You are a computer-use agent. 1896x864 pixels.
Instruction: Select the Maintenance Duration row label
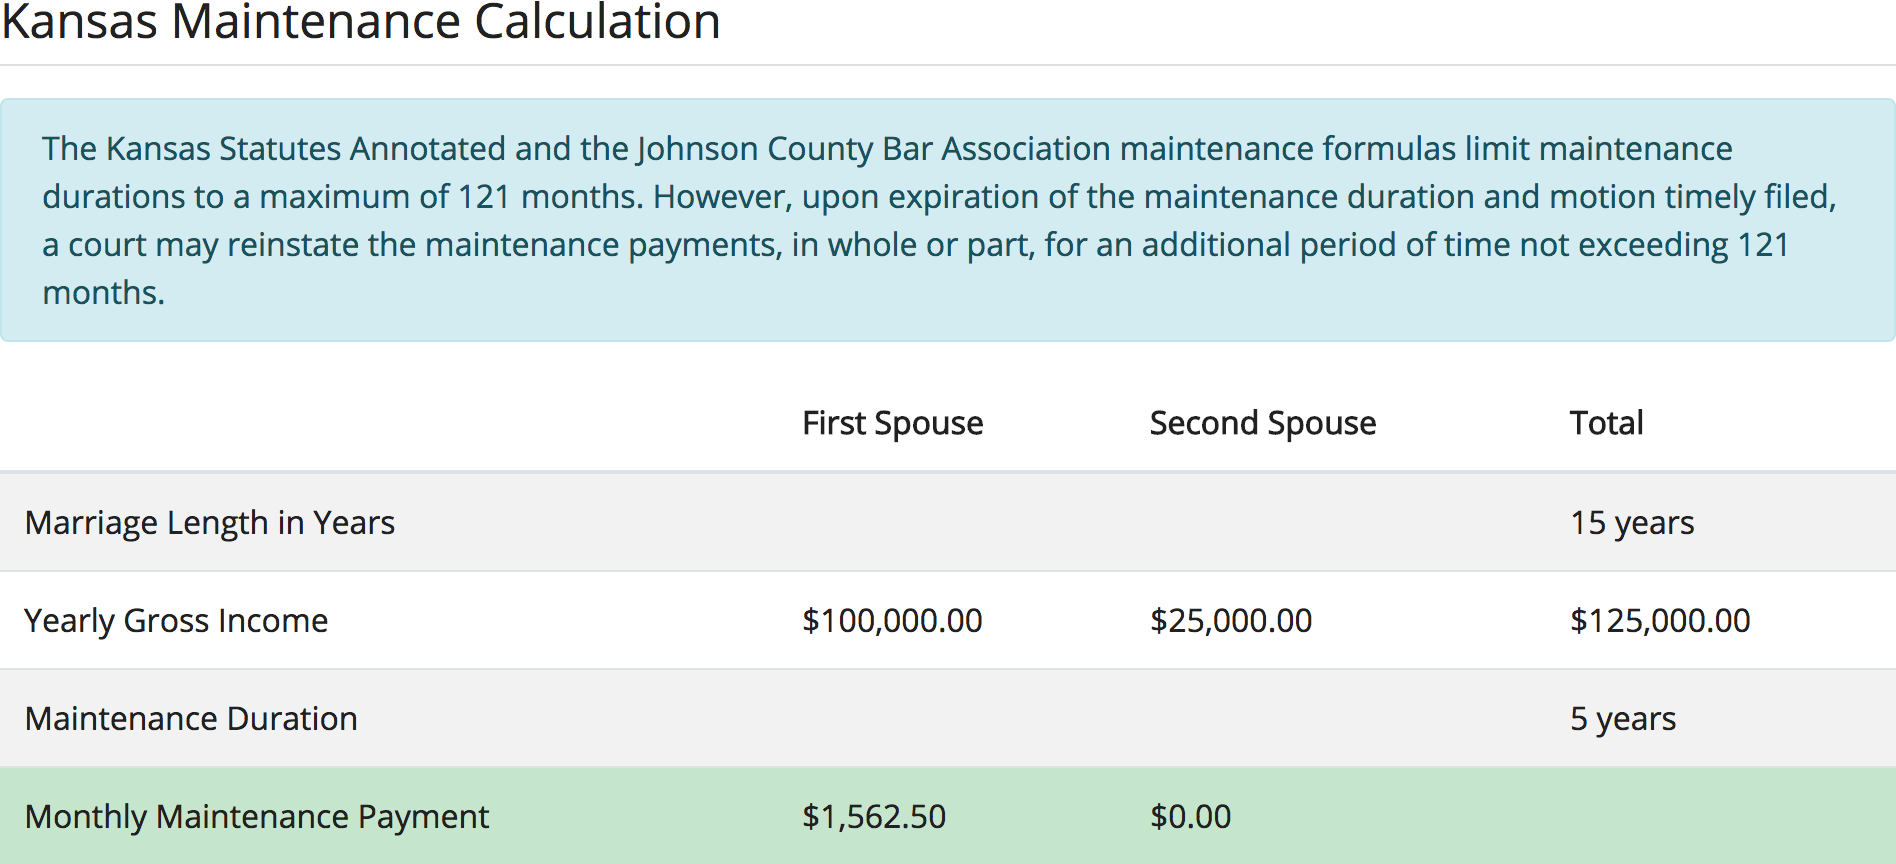pos(191,718)
